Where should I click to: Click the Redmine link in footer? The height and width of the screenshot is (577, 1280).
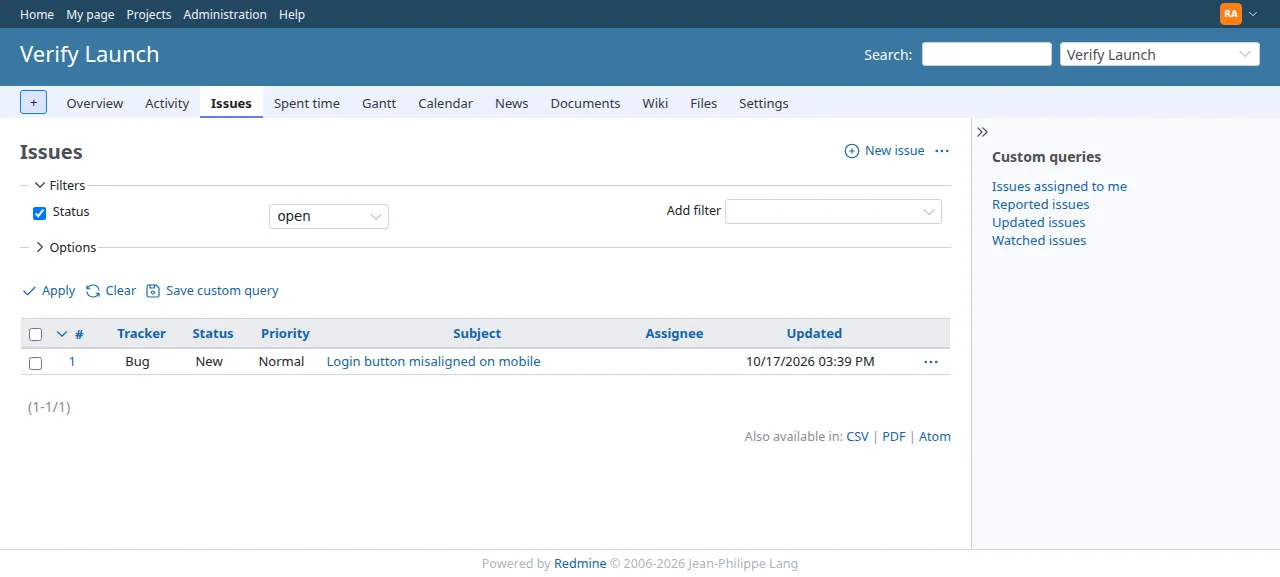580,564
